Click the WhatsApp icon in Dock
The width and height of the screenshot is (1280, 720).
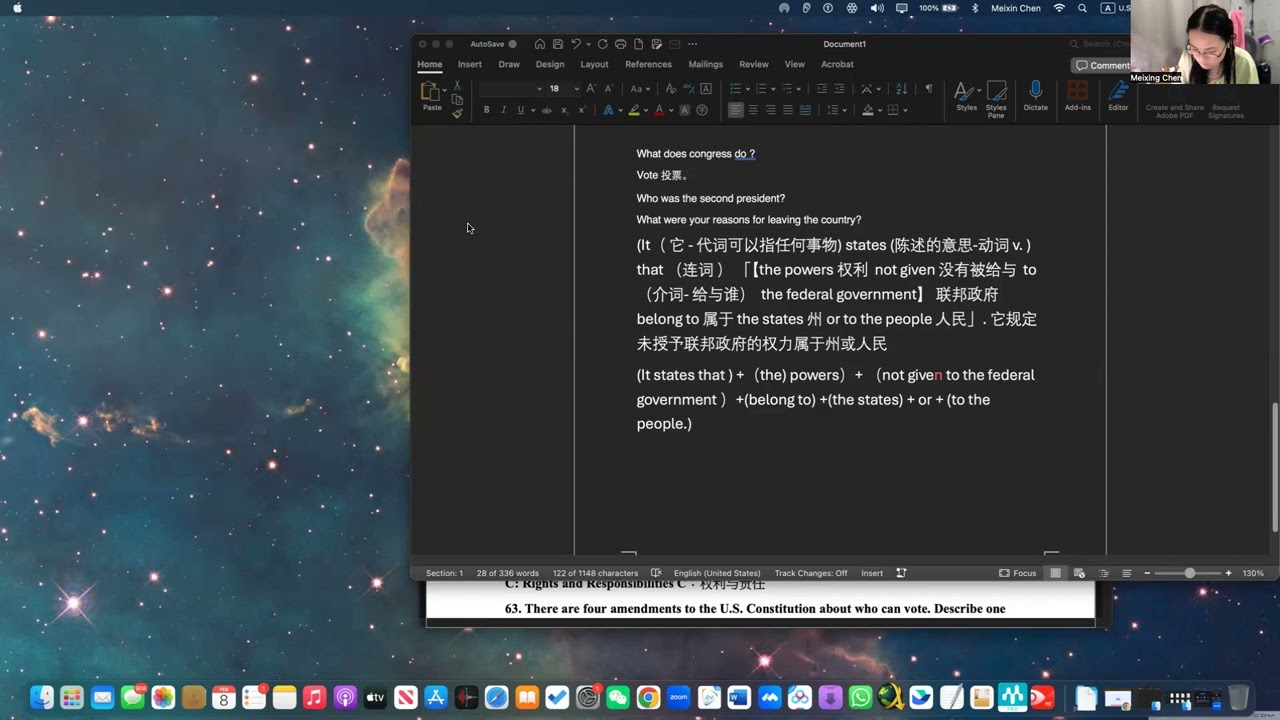click(860, 697)
